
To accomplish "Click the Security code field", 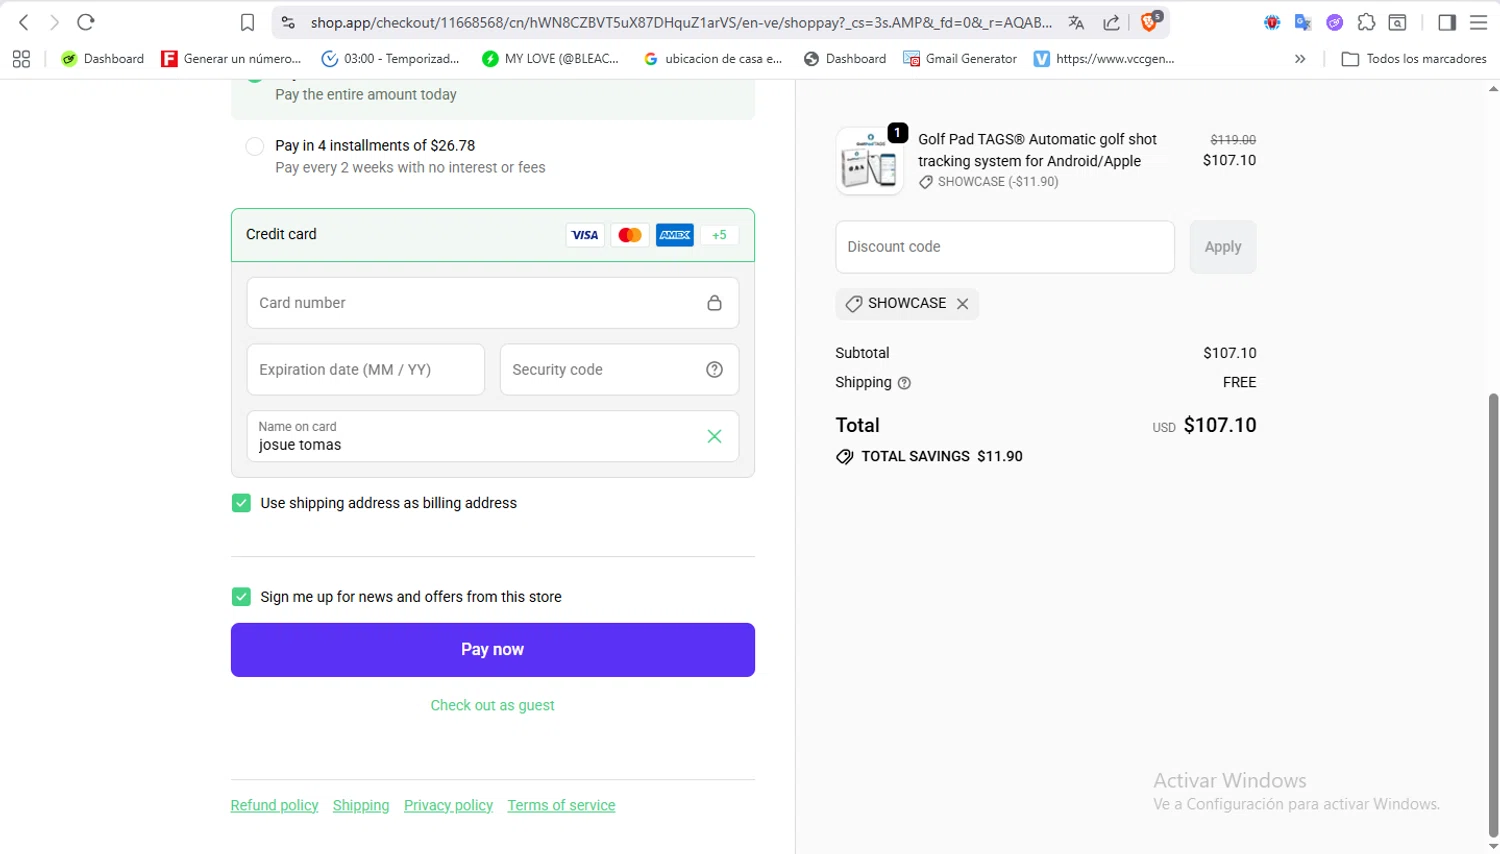I will [619, 370].
